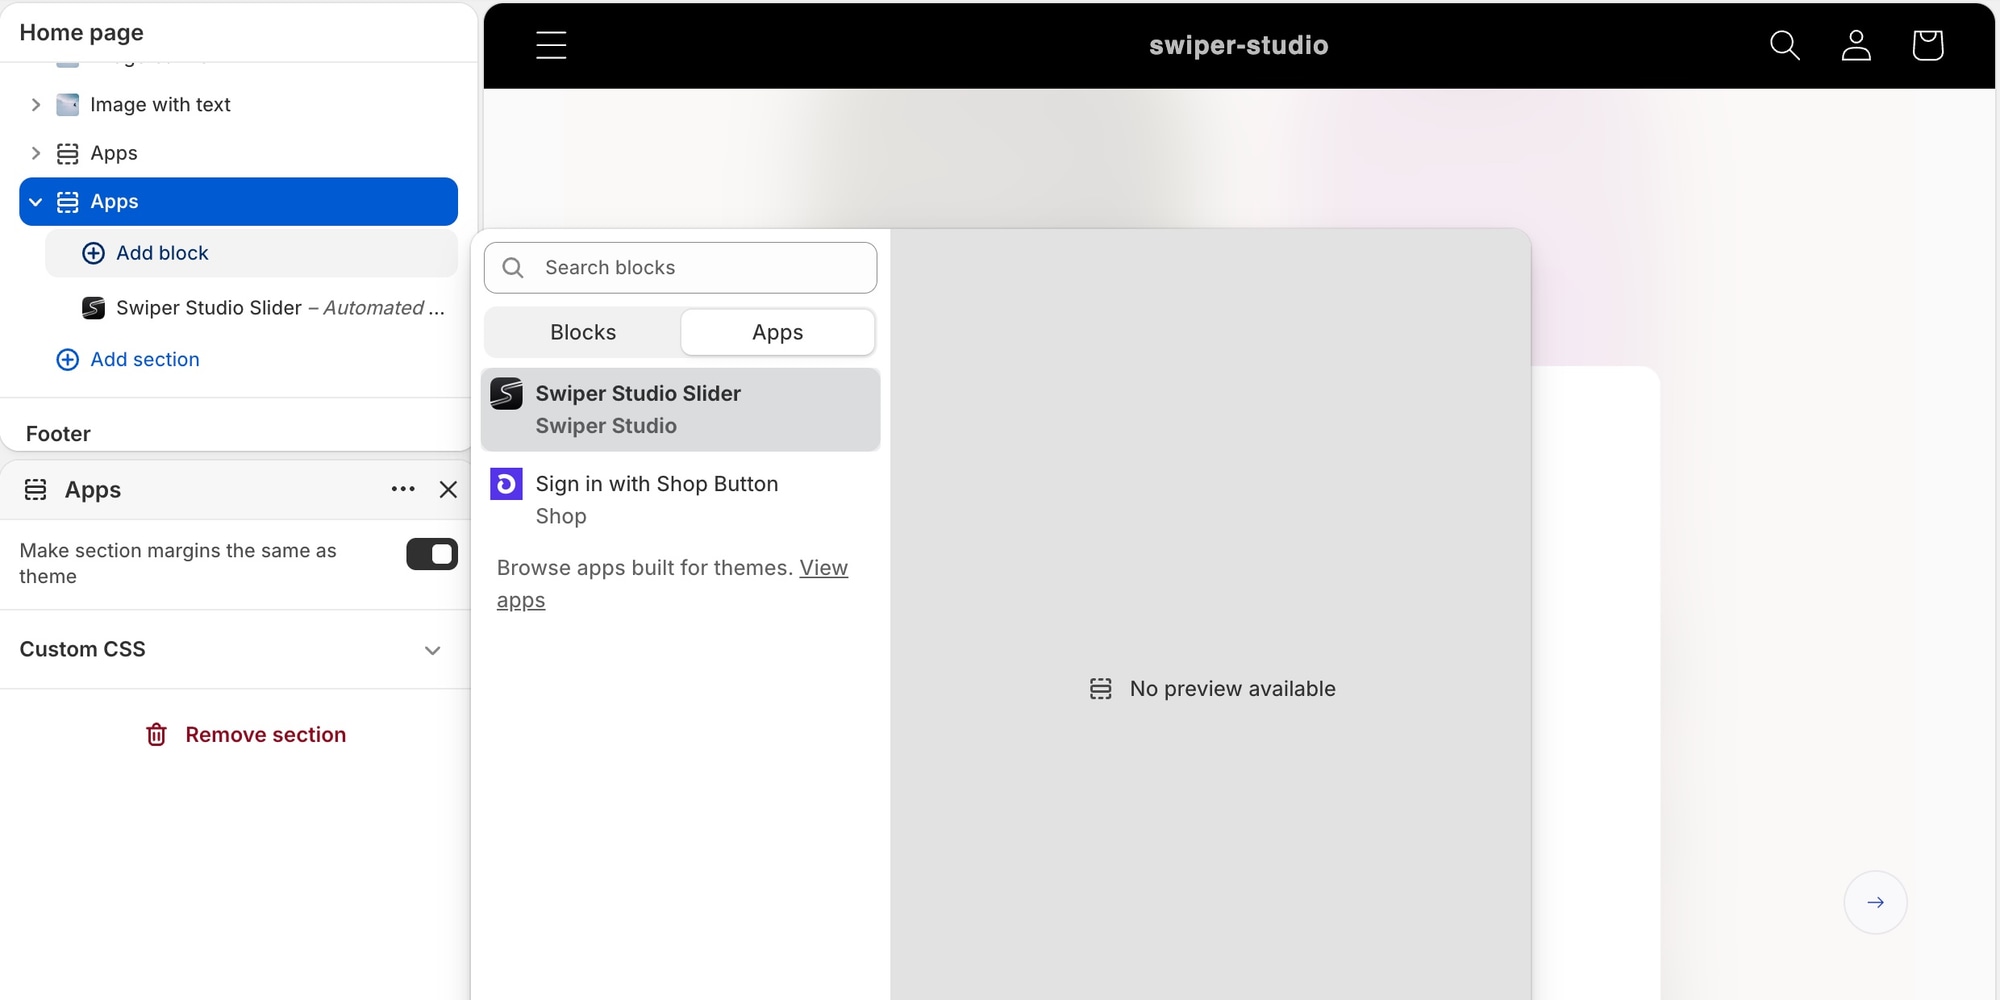Switch to the Apps tab
This screenshot has height=1000, width=2000.
778,332
